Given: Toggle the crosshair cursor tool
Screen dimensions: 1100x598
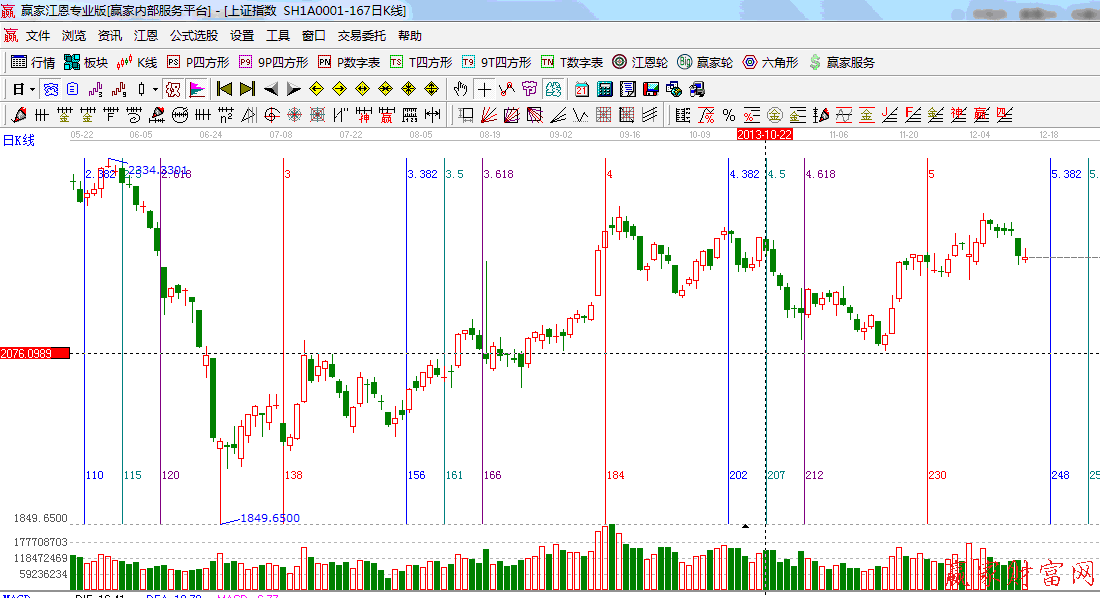Looking at the screenshot, I should tap(484, 89).
